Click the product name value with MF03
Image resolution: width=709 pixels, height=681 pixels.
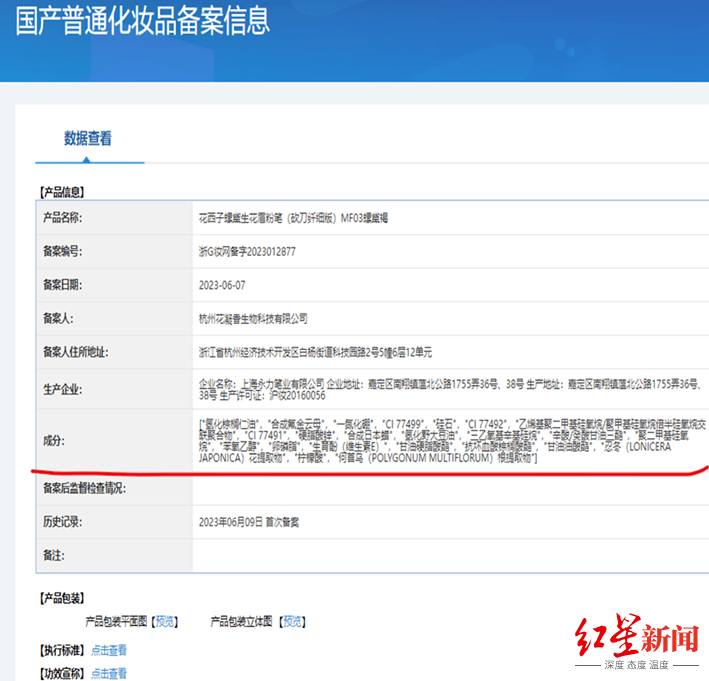pos(293,218)
